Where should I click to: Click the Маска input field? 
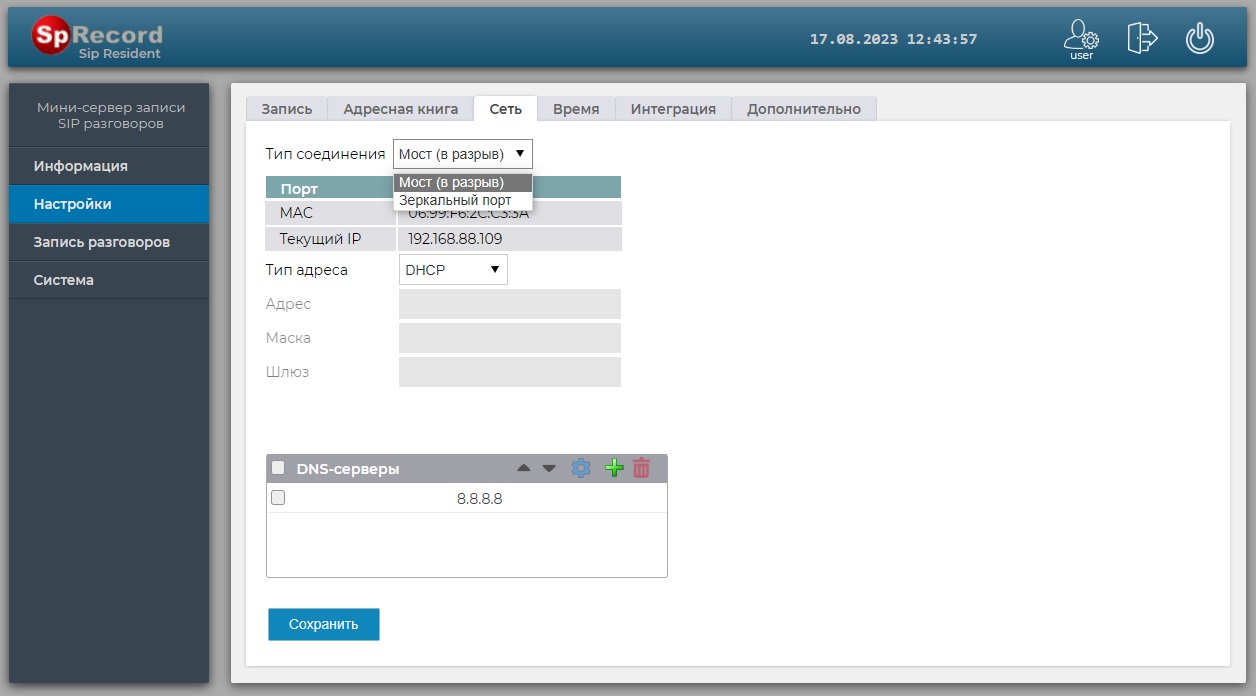(510, 338)
